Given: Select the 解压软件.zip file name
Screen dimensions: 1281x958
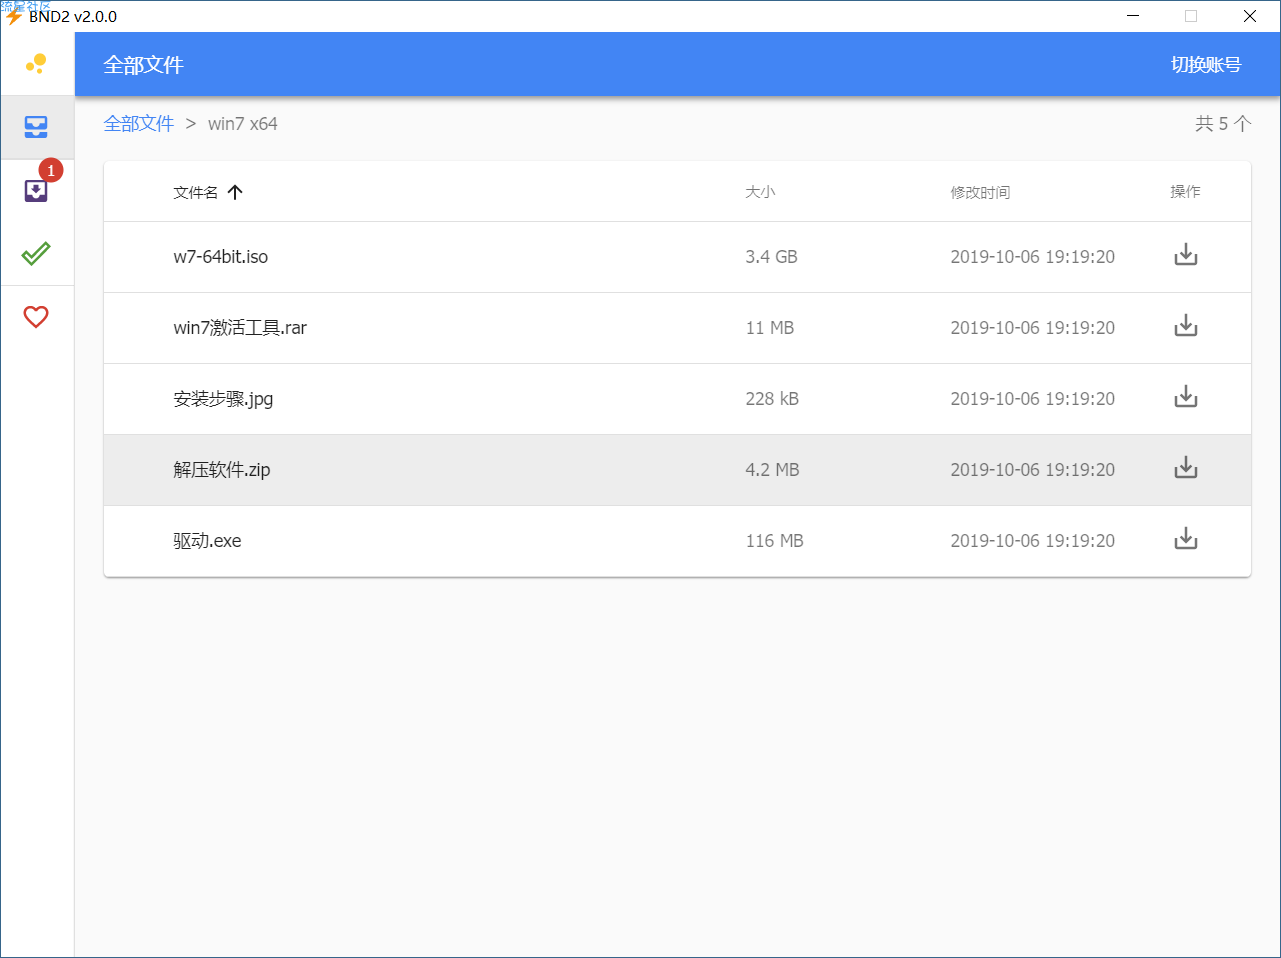Looking at the screenshot, I should tap(222, 470).
